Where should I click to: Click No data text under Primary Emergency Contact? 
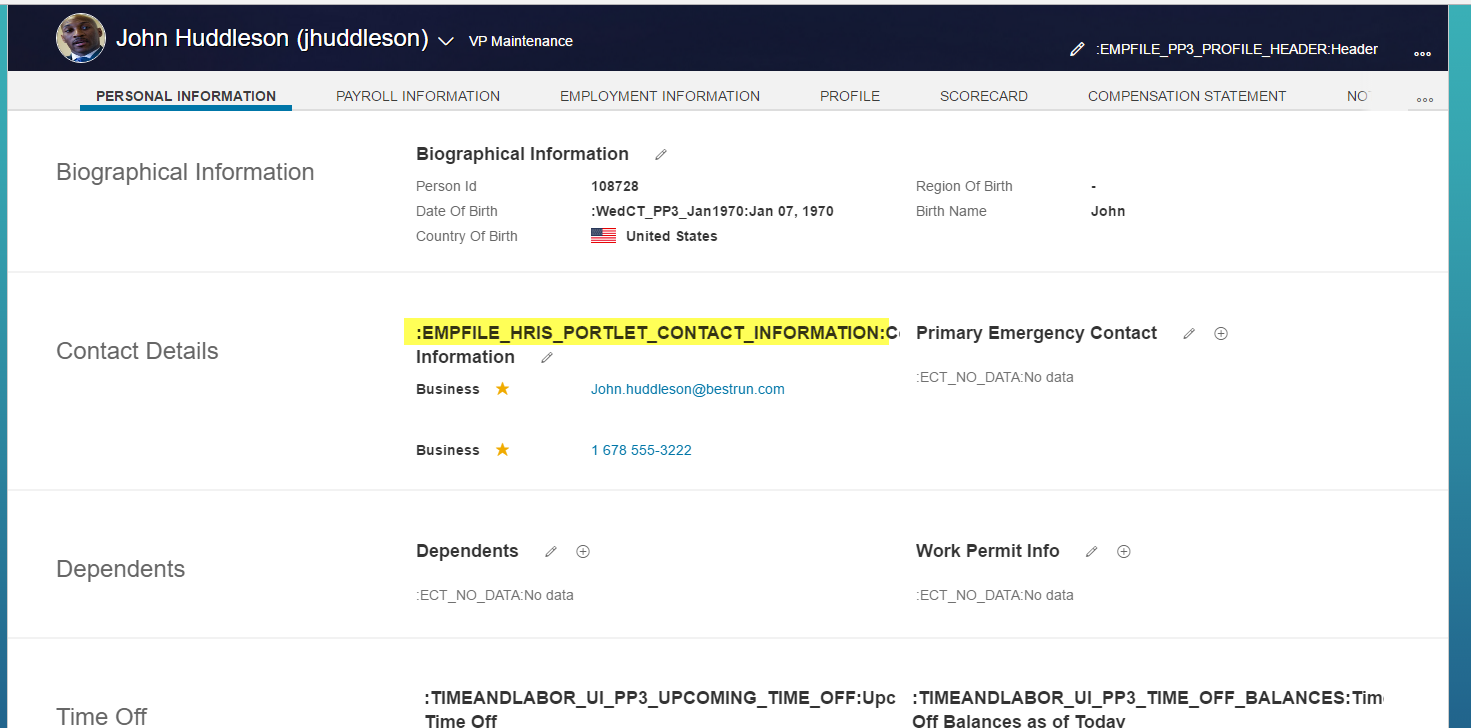[995, 377]
